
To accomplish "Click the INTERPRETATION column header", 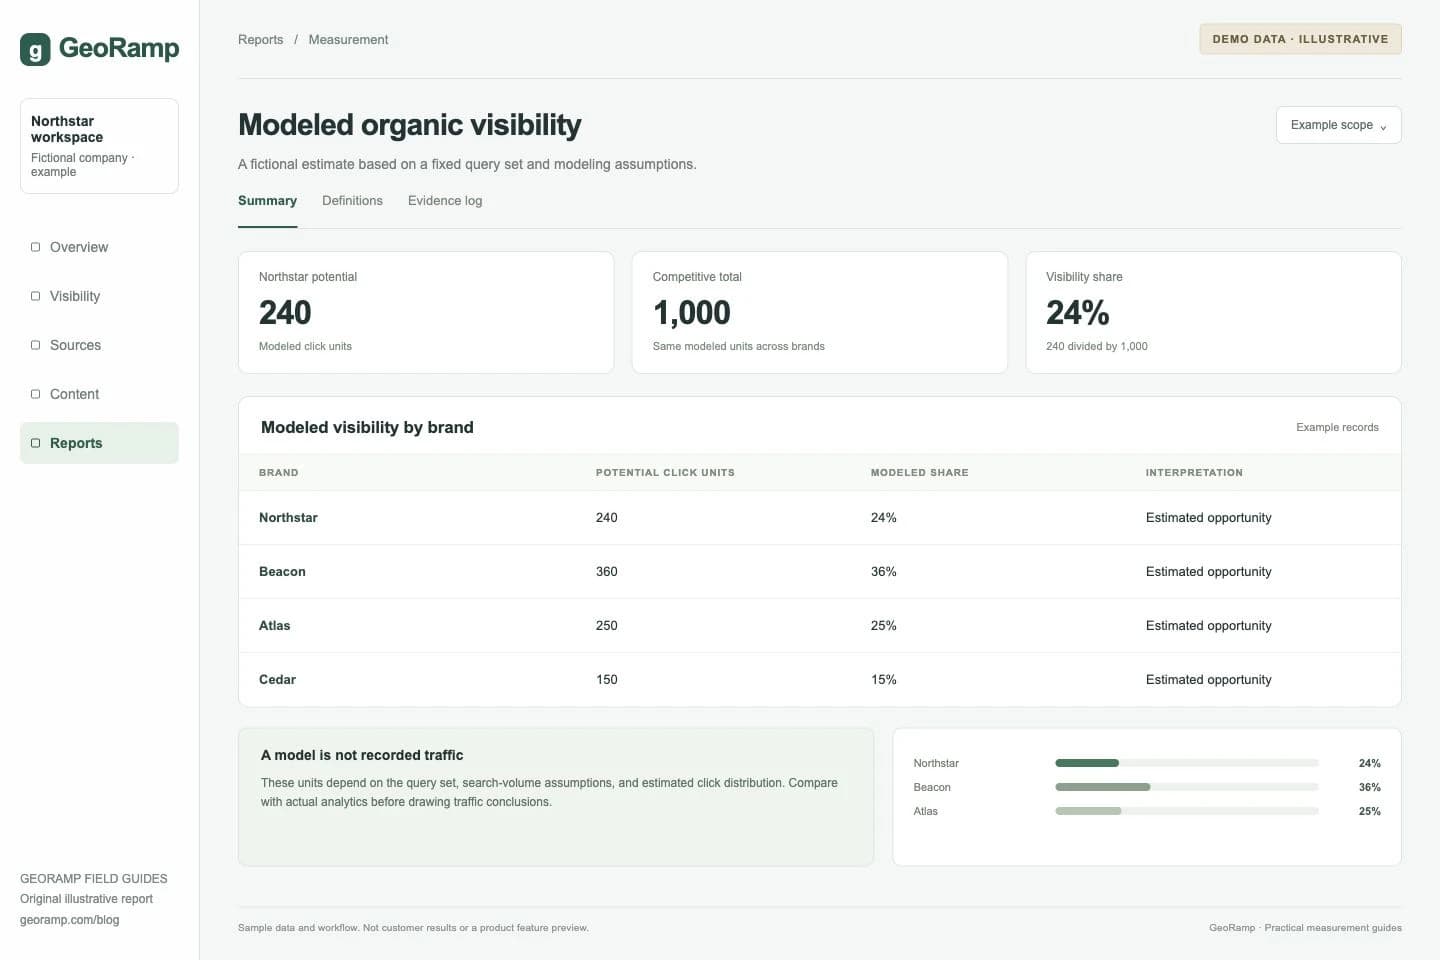I will (1194, 473).
